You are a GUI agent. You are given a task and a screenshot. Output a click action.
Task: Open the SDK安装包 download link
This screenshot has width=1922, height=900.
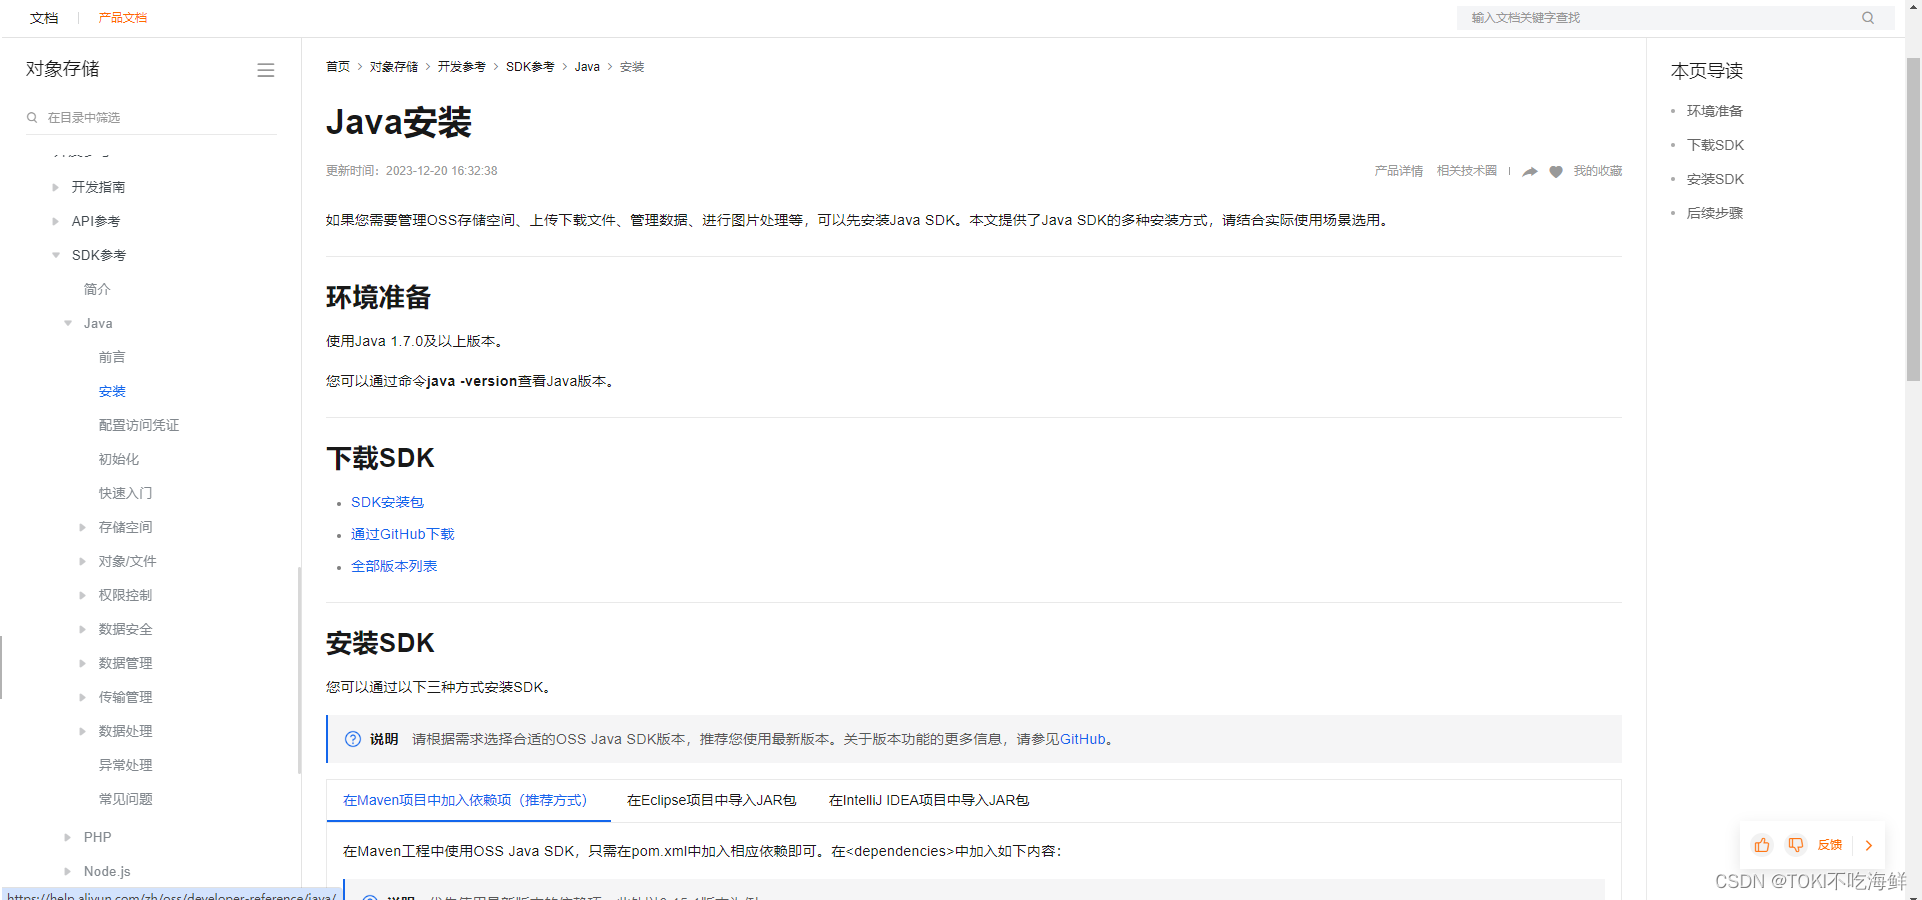387,502
